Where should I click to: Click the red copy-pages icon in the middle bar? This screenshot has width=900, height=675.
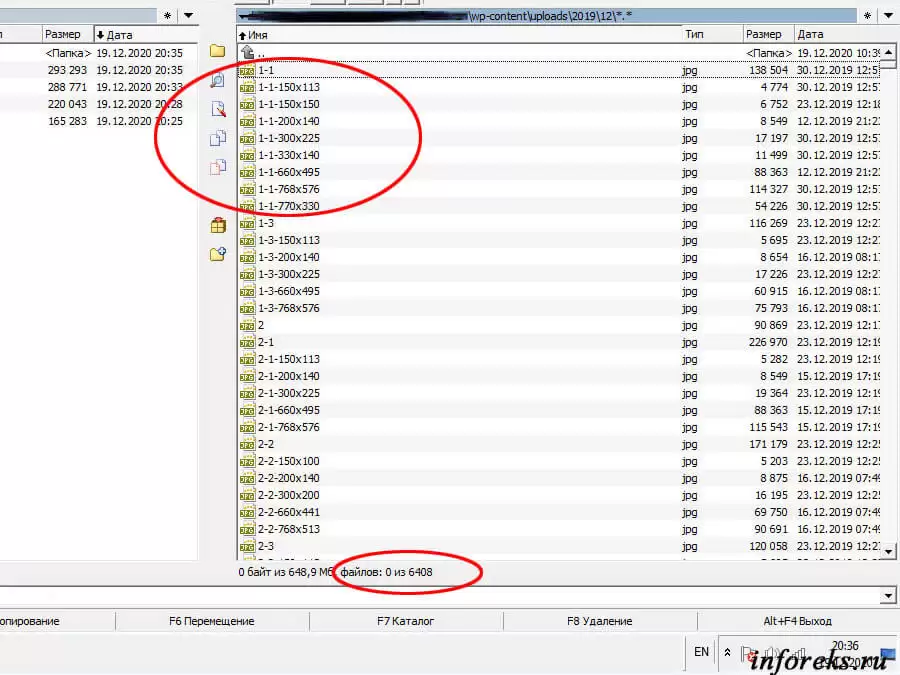(x=217, y=167)
